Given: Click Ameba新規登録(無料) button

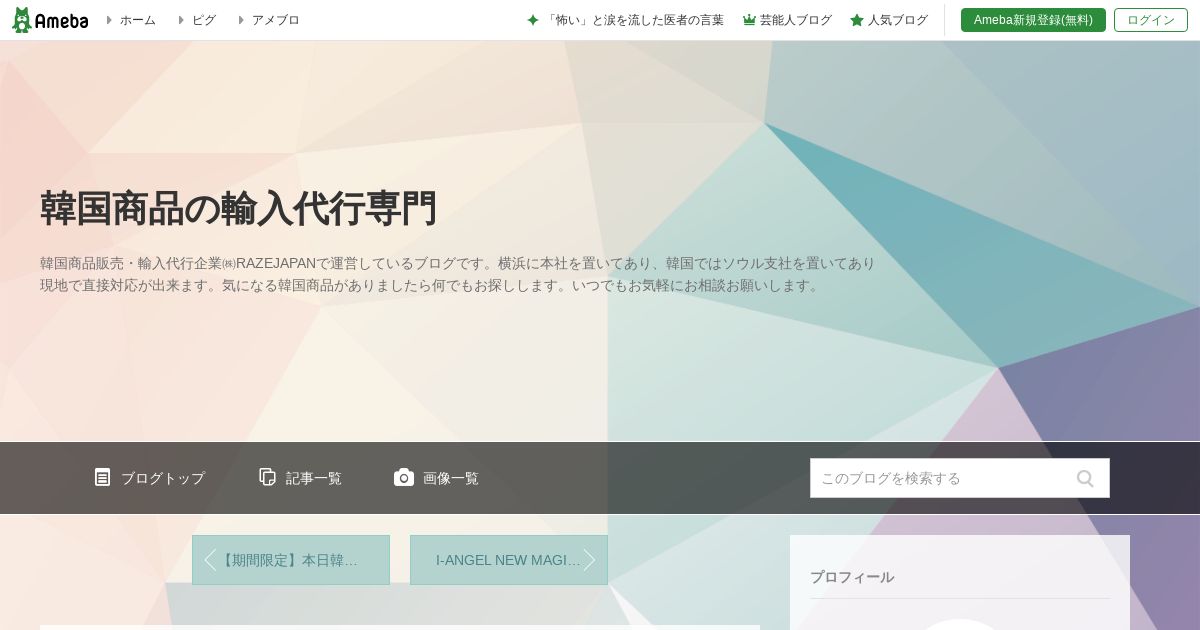Looking at the screenshot, I should click(1033, 20).
